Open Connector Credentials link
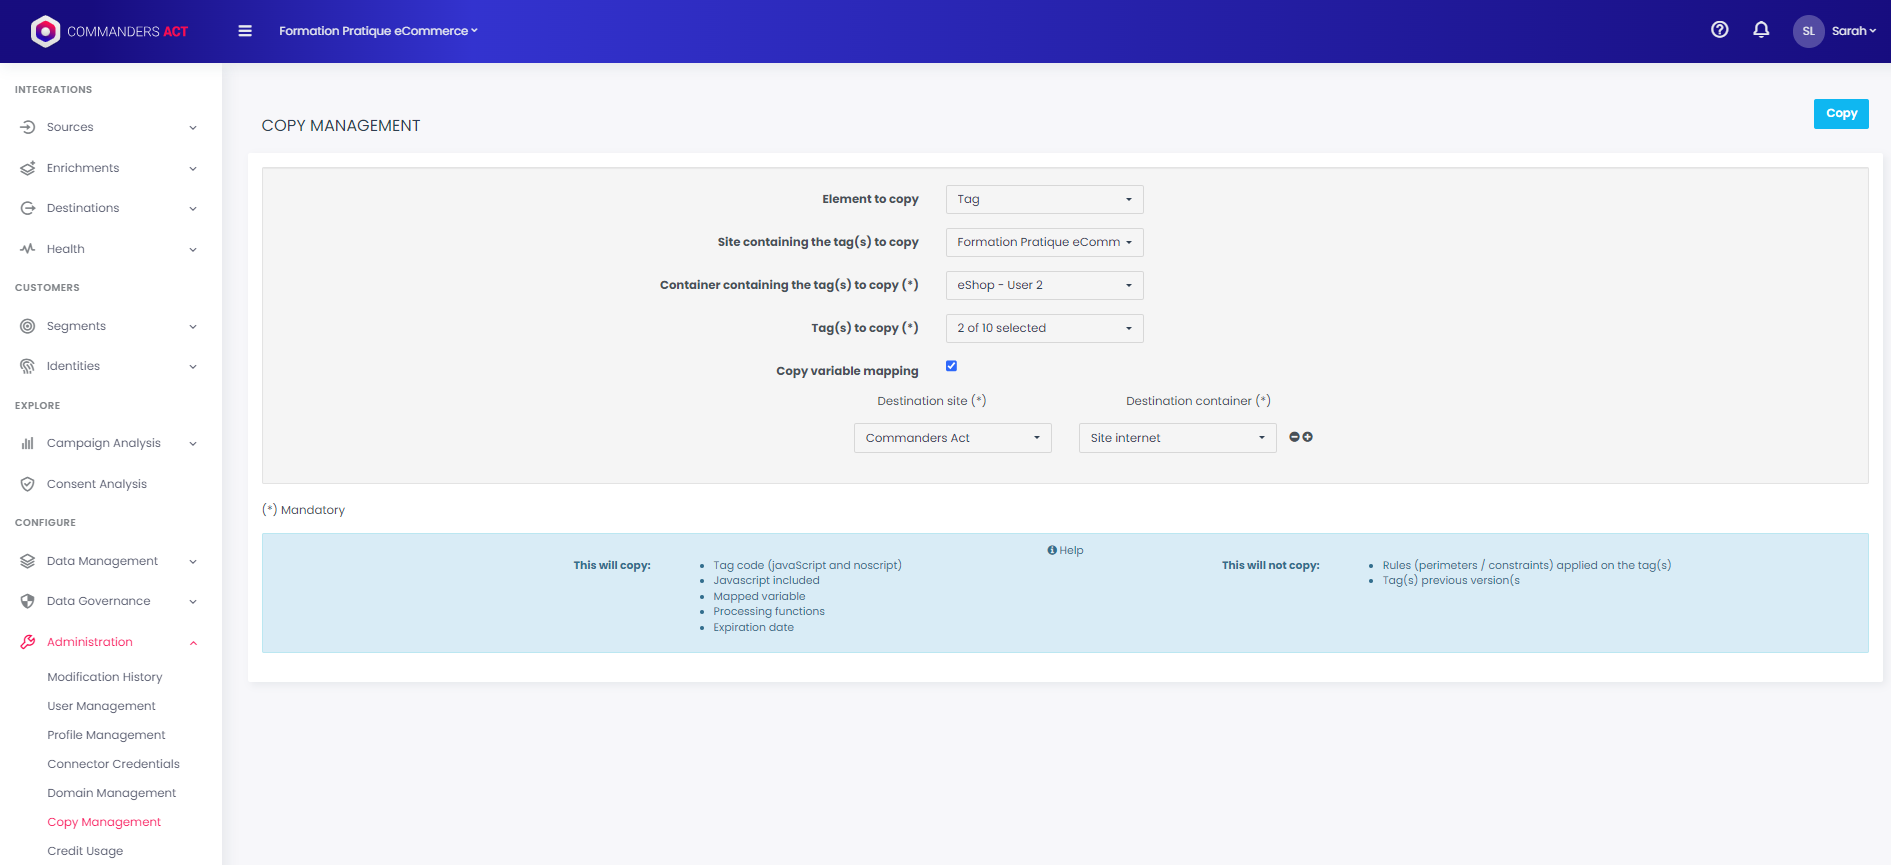The height and width of the screenshot is (865, 1891). coord(113,764)
